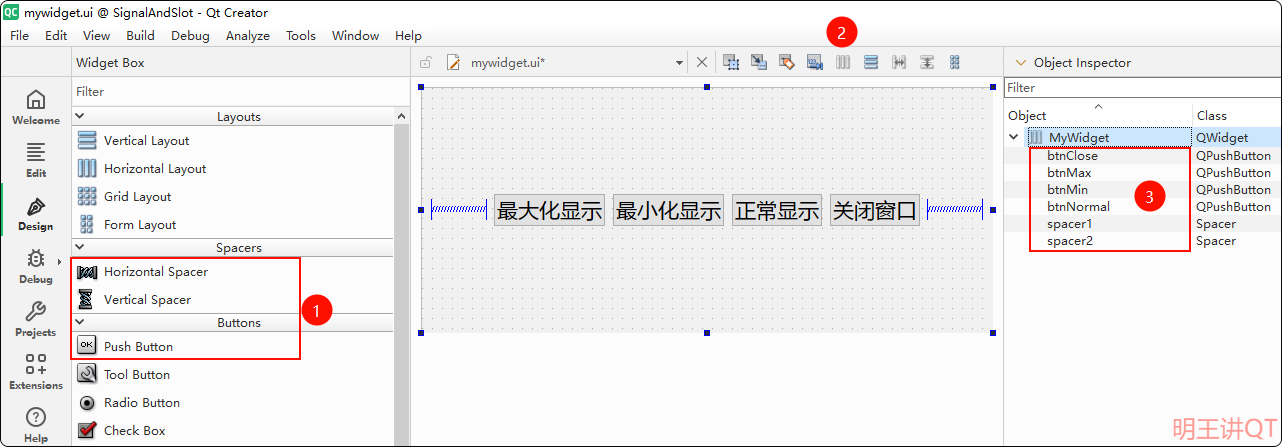1282x447 pixels.
Task: Sort by the Object column header
Action: click(1098, 113)
